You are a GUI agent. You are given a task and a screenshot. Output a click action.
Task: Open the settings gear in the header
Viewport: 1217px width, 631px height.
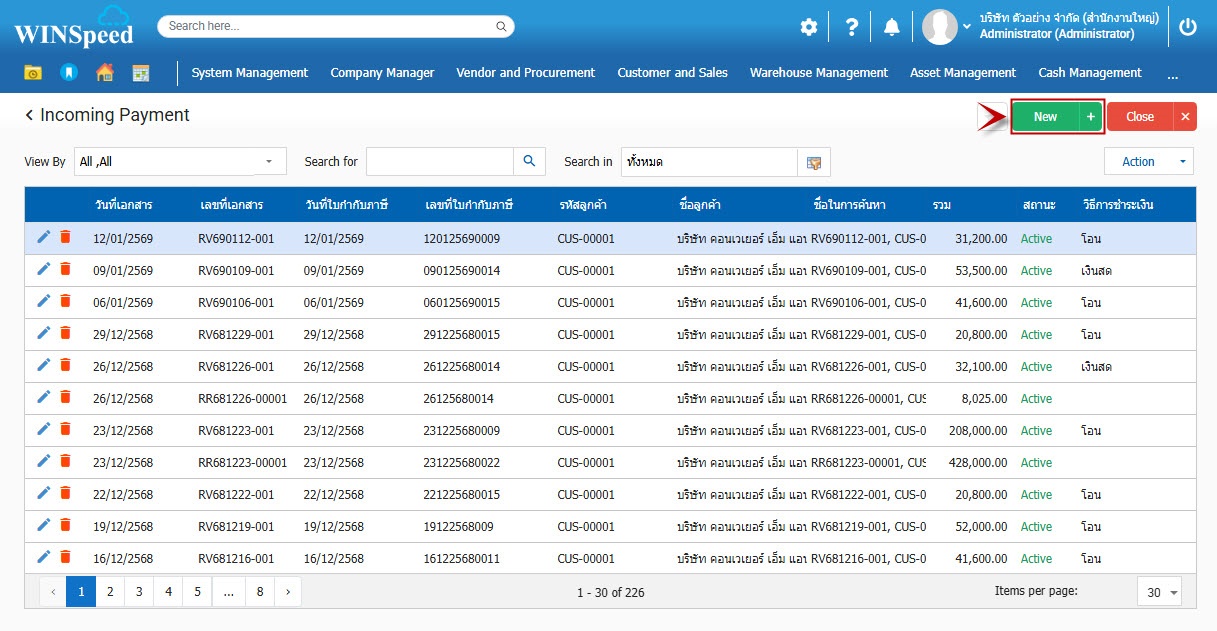click(x=808, y=27)
